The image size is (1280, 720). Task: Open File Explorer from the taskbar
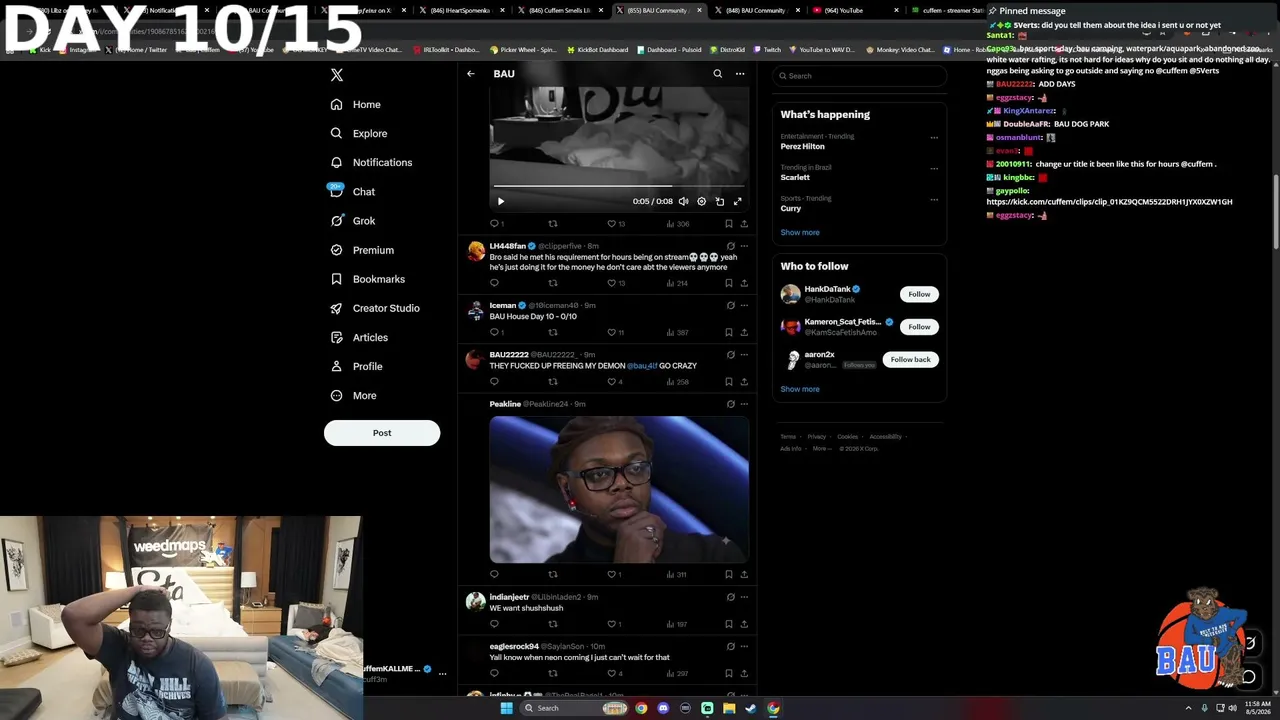pos(729,708)
